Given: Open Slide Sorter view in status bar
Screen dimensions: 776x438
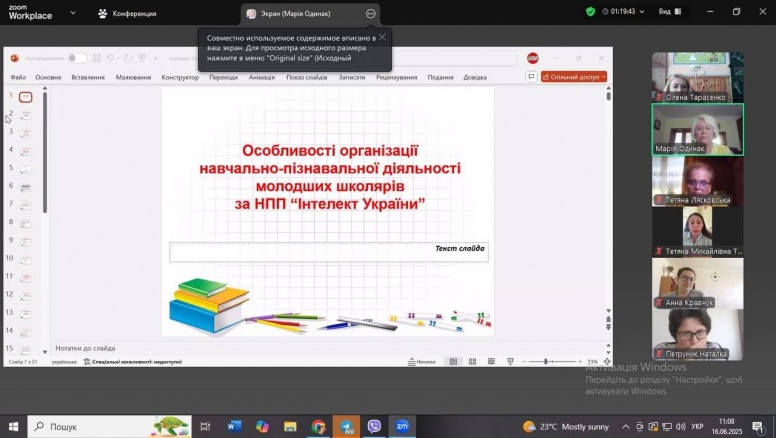Looking at the screenshot, I should [x=470, y=361].
